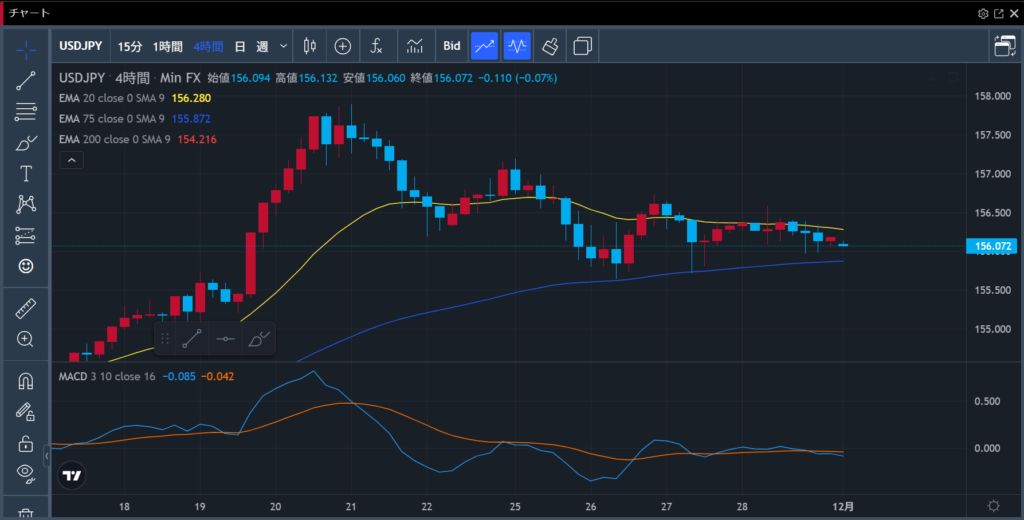Switch to the 15分 timeframe
The height and width of the screenshot is (520, 1024).
(130, 46)
